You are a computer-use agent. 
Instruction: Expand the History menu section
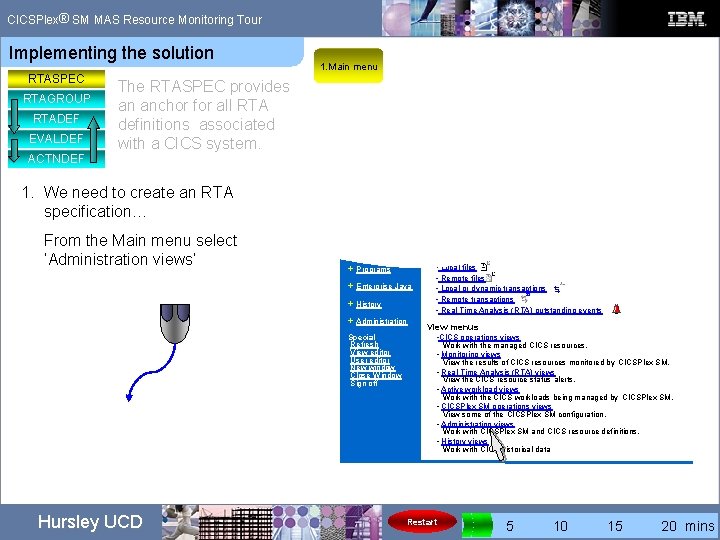click(x=350, y=304)
